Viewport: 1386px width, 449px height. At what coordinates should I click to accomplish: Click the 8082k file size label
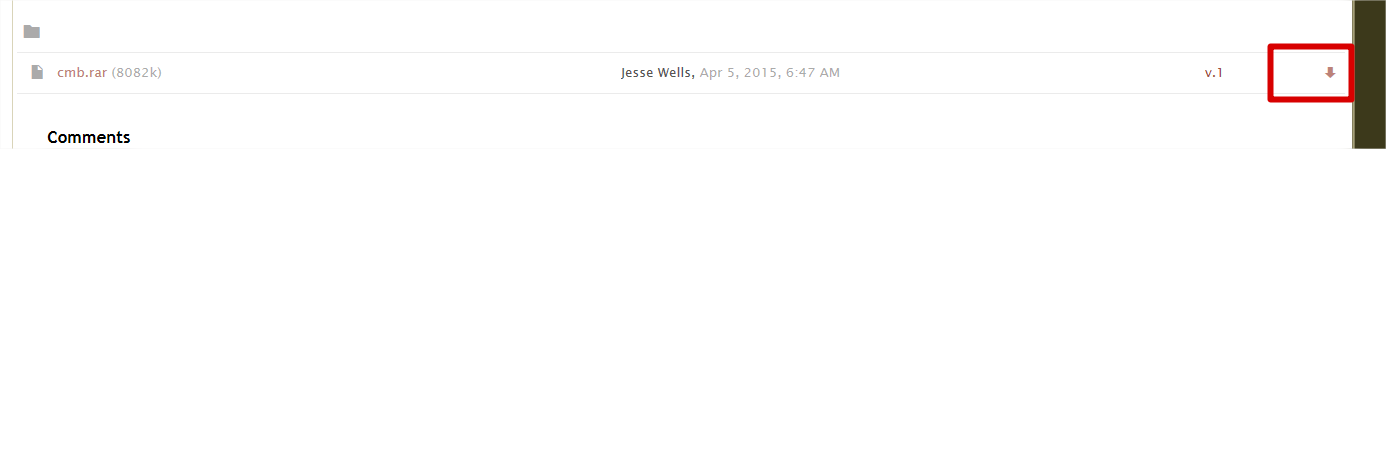137,73
